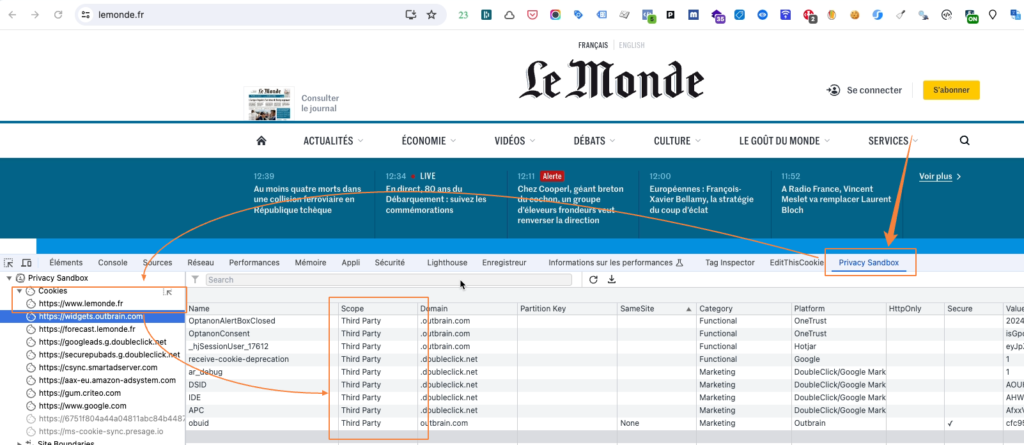This screenshot has width=1024, height=445.
Task: Sort by the Scope column header
Action: [378, 308]
